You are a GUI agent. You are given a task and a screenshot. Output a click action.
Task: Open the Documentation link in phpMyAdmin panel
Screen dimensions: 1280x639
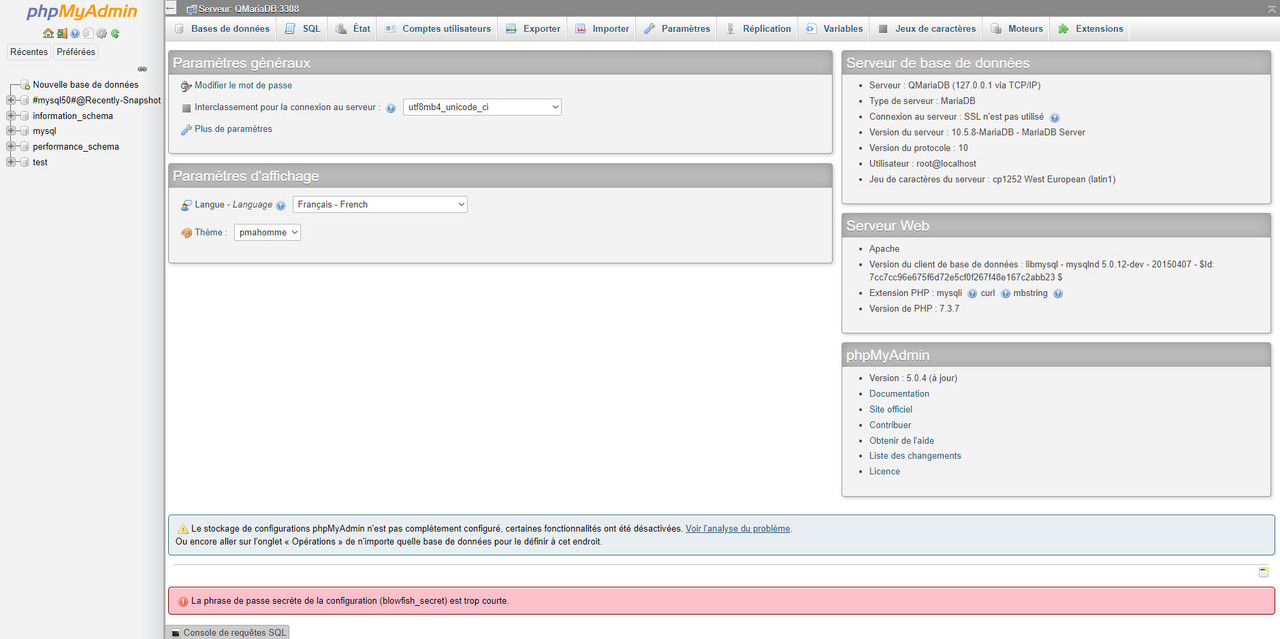(899, 394)
